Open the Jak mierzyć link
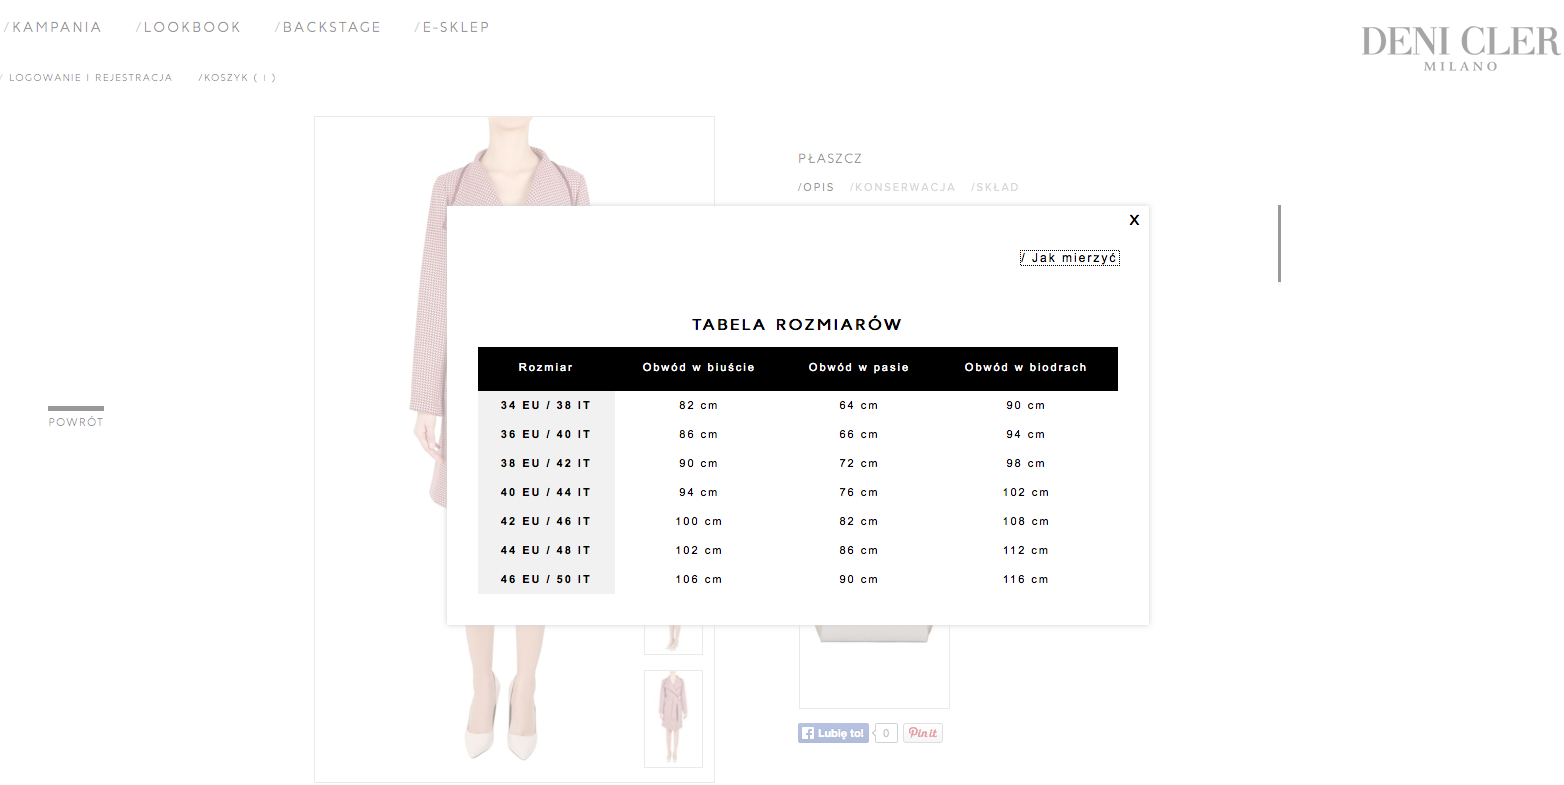The width and height of the screenshot is (1564, 785). tap(1070, 258)
